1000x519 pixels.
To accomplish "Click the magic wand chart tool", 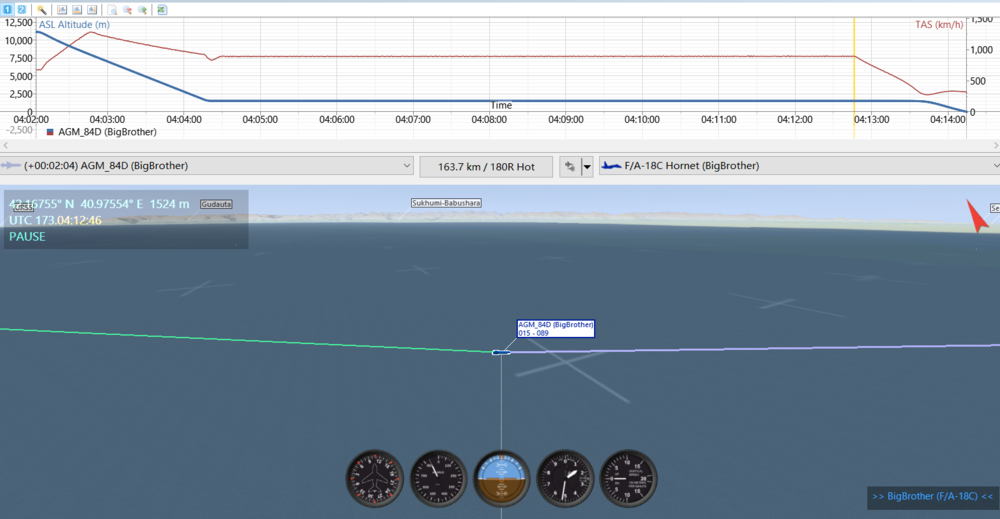I will (x=42, y=9).
